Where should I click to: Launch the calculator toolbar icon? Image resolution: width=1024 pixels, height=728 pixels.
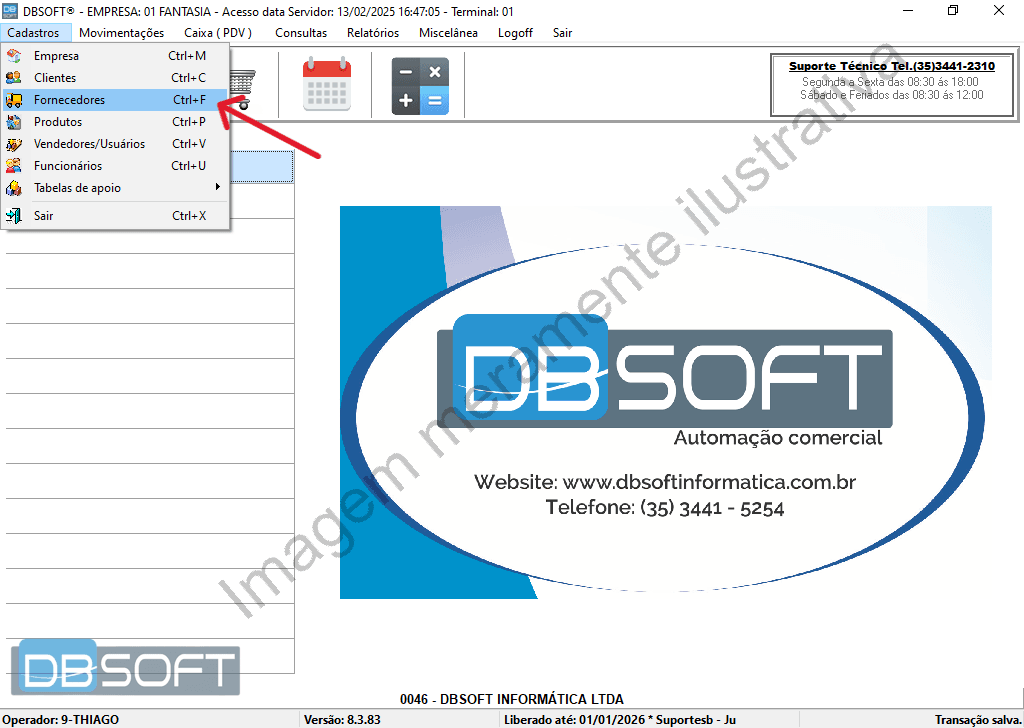[x=420, y=85]
